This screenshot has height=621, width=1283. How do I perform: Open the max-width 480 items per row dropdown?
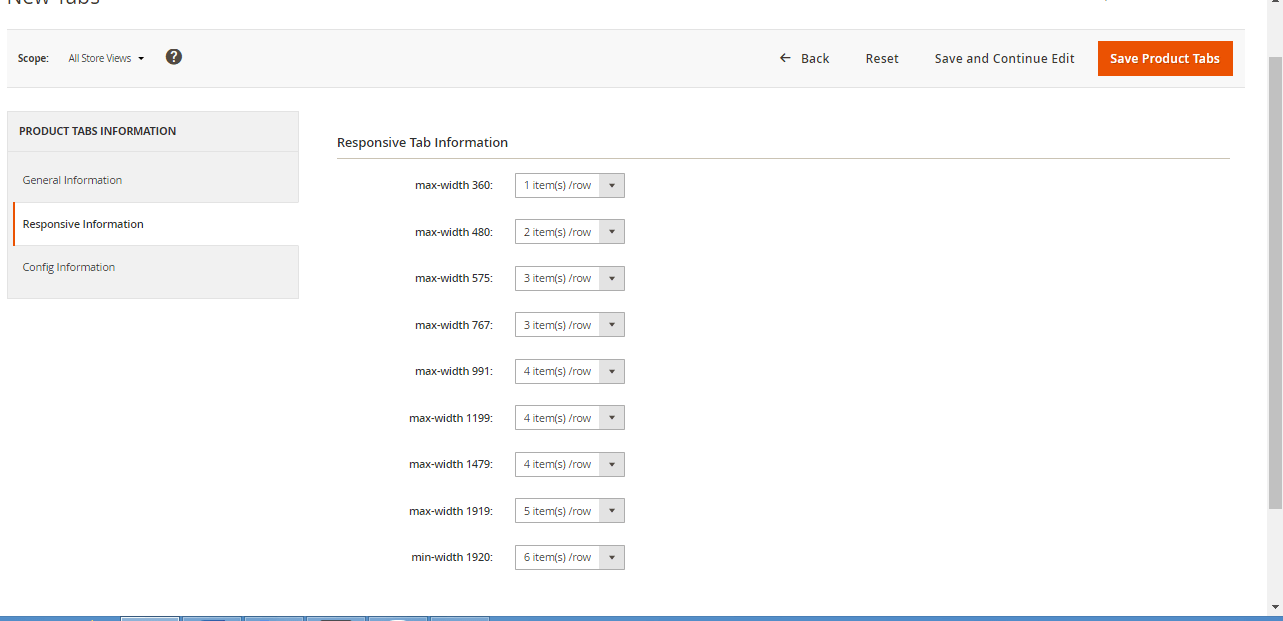point(569,232)
